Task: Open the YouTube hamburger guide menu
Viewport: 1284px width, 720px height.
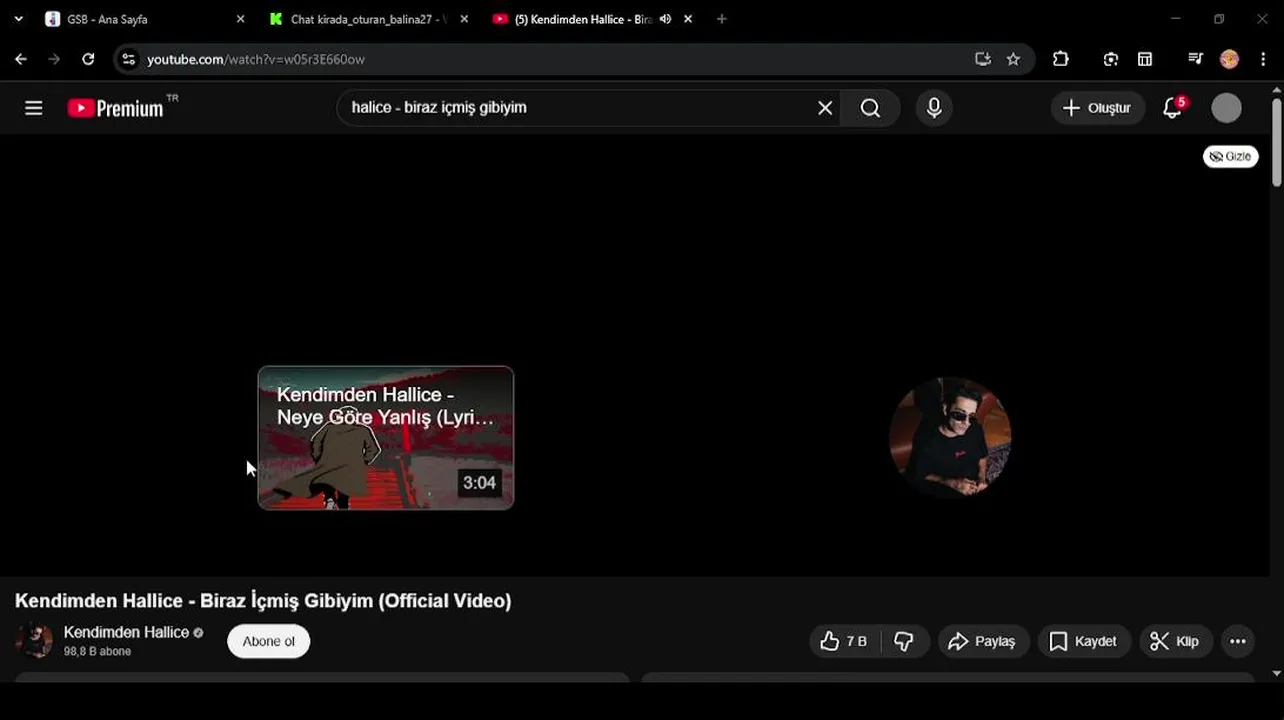Action: (34, 108)
